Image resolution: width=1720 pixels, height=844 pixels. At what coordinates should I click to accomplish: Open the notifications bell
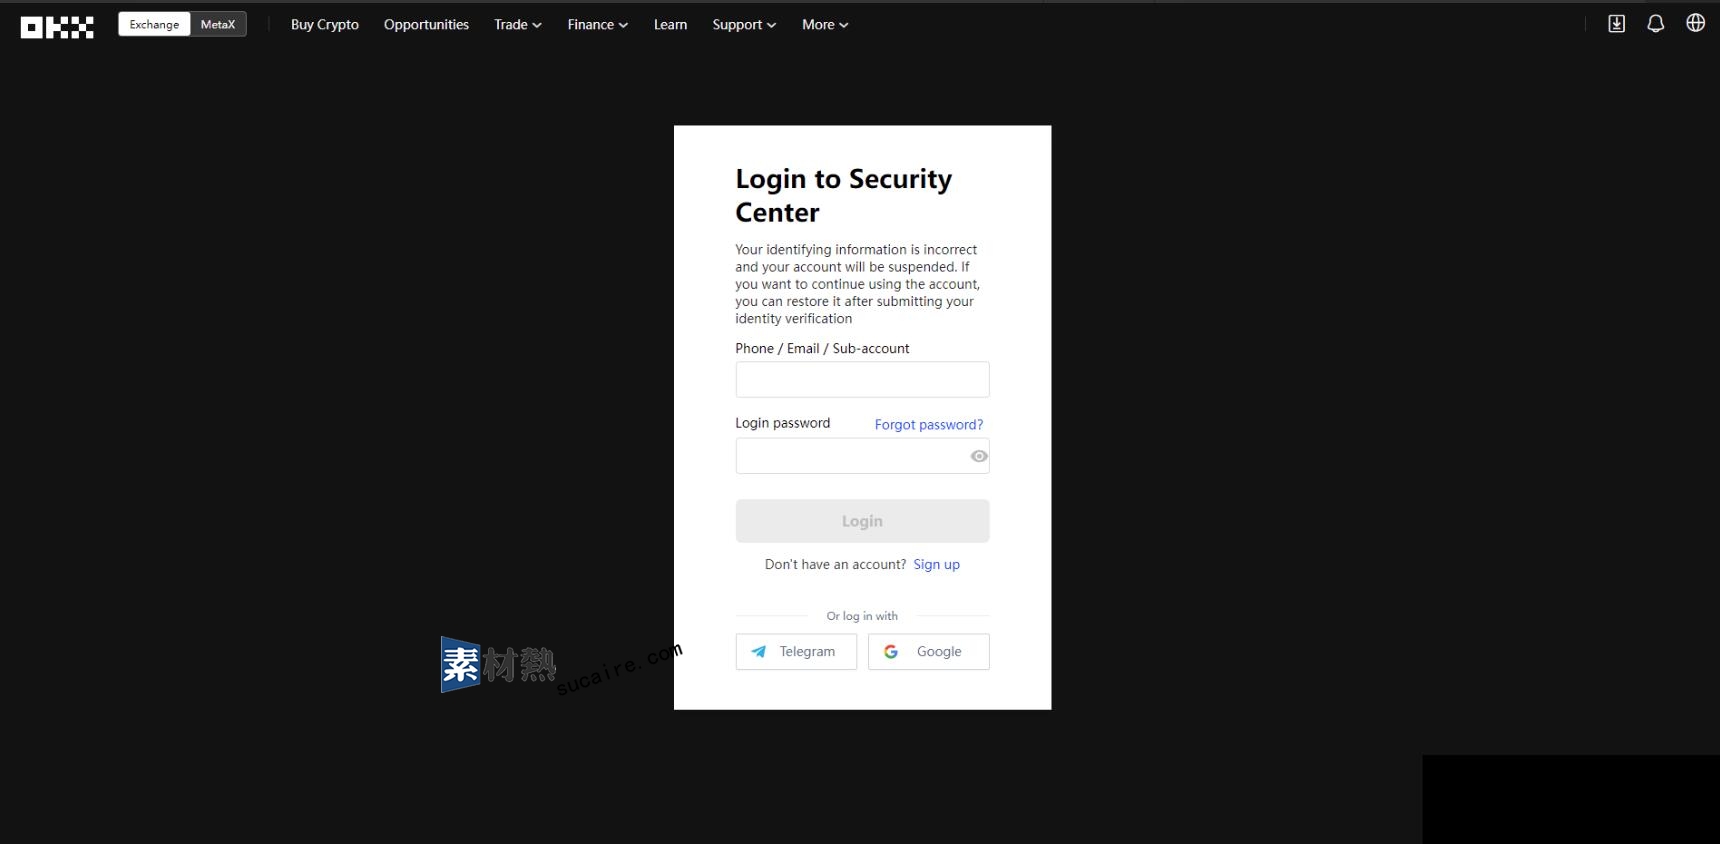pyautogui.click(x=1655, y=24)
